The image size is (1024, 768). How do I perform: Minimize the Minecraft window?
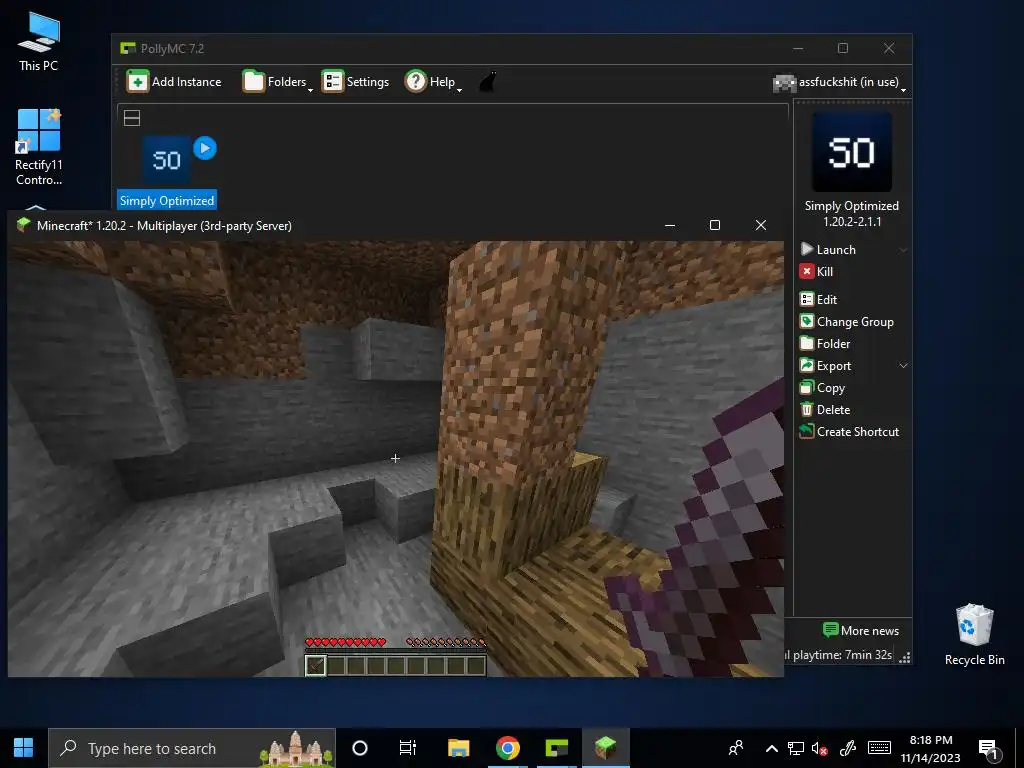pos(669,225)
